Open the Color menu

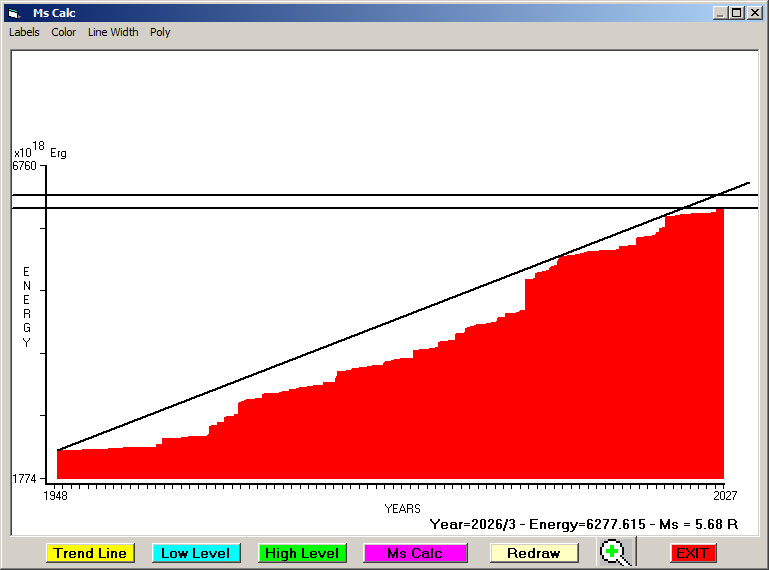point(64,32)
